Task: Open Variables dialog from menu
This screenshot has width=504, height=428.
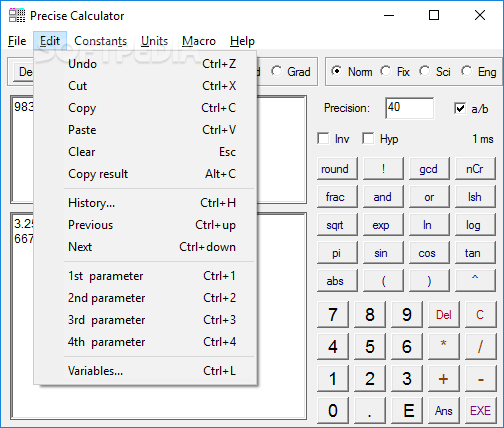Action: pos(145,371)
